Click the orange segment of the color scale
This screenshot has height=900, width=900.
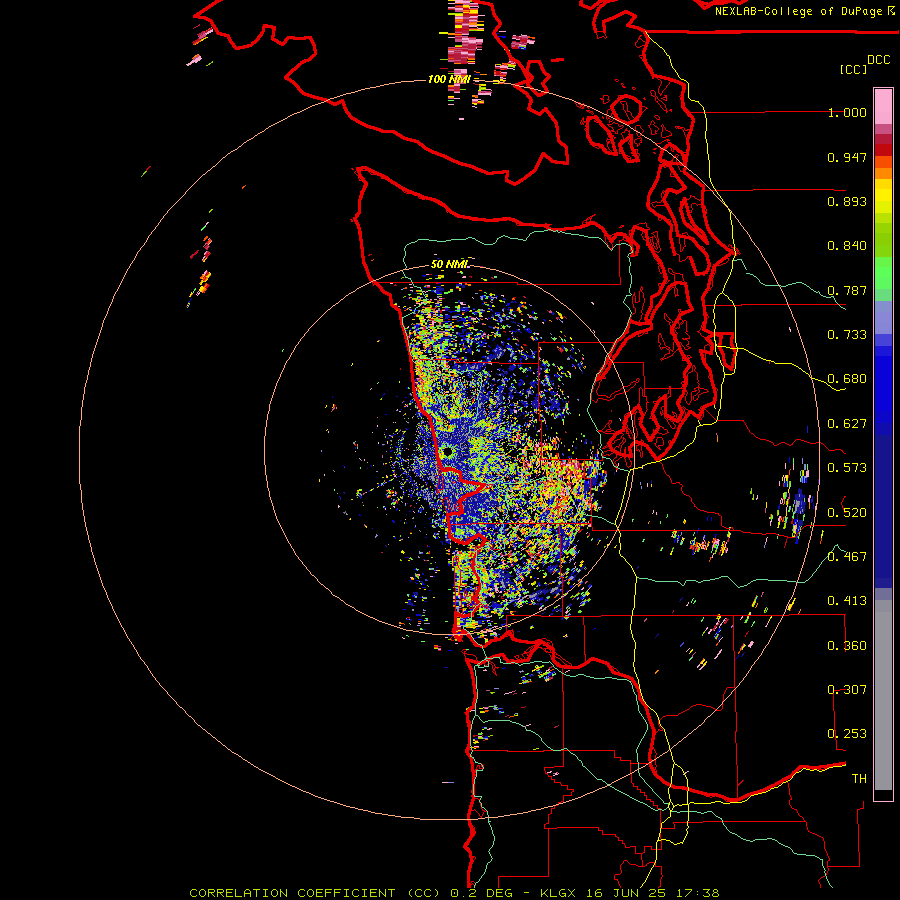point(883,168)
